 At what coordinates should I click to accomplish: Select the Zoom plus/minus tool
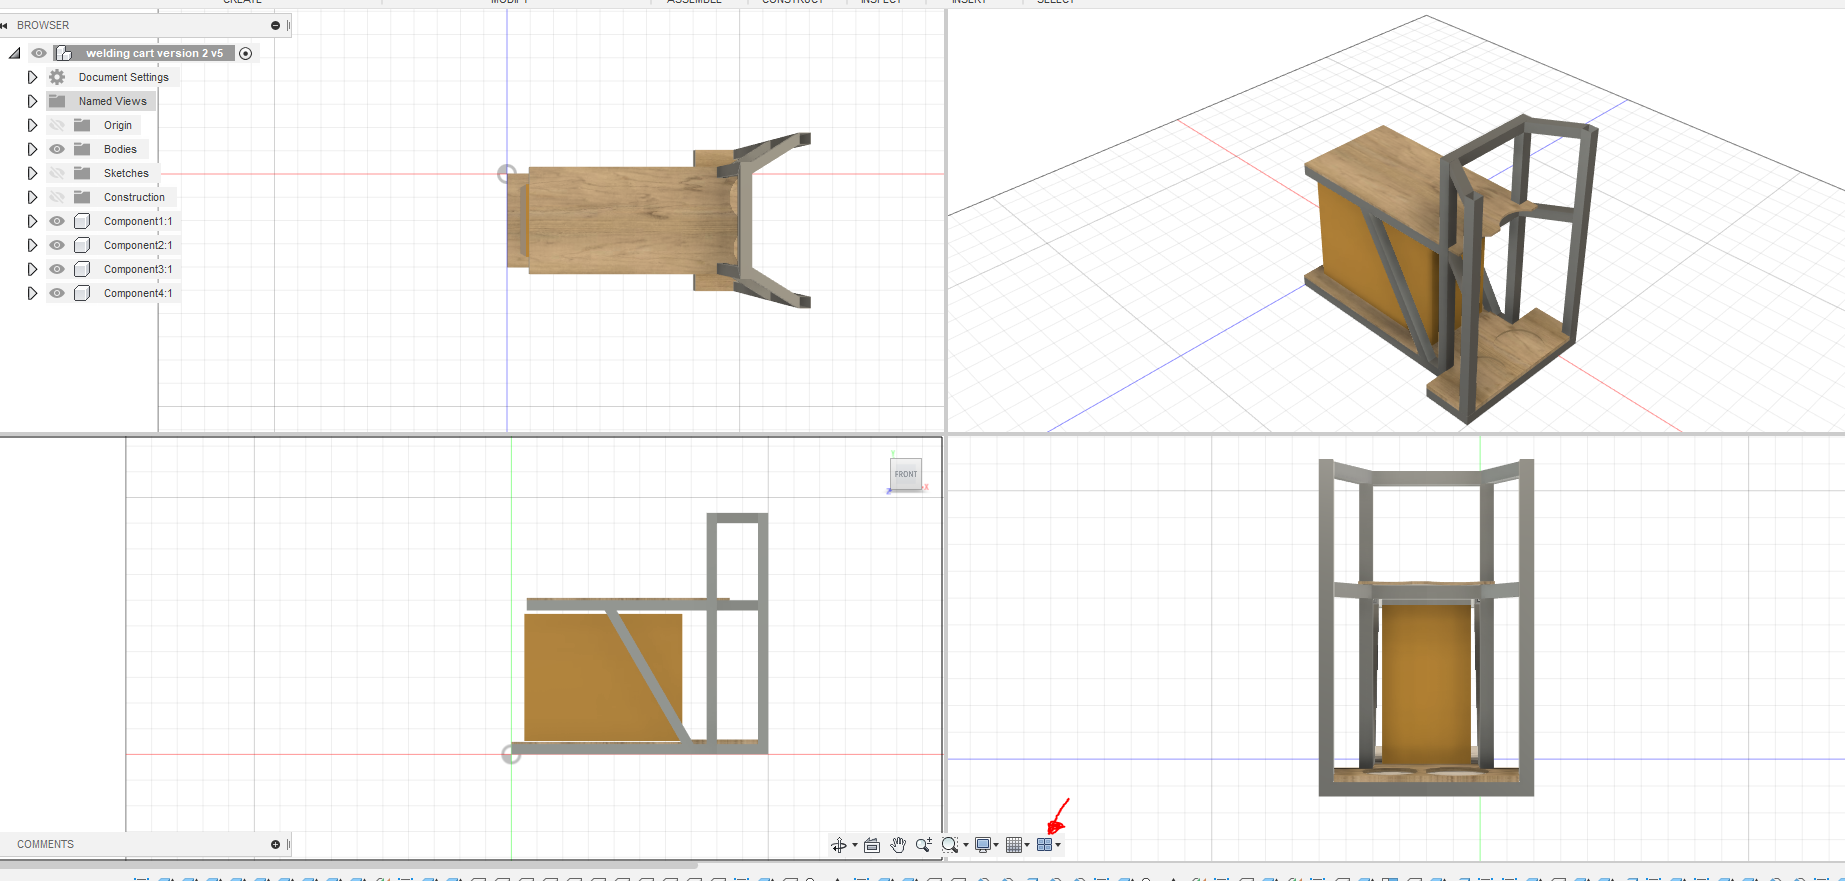pyautogui.click(x=923, y=846)
